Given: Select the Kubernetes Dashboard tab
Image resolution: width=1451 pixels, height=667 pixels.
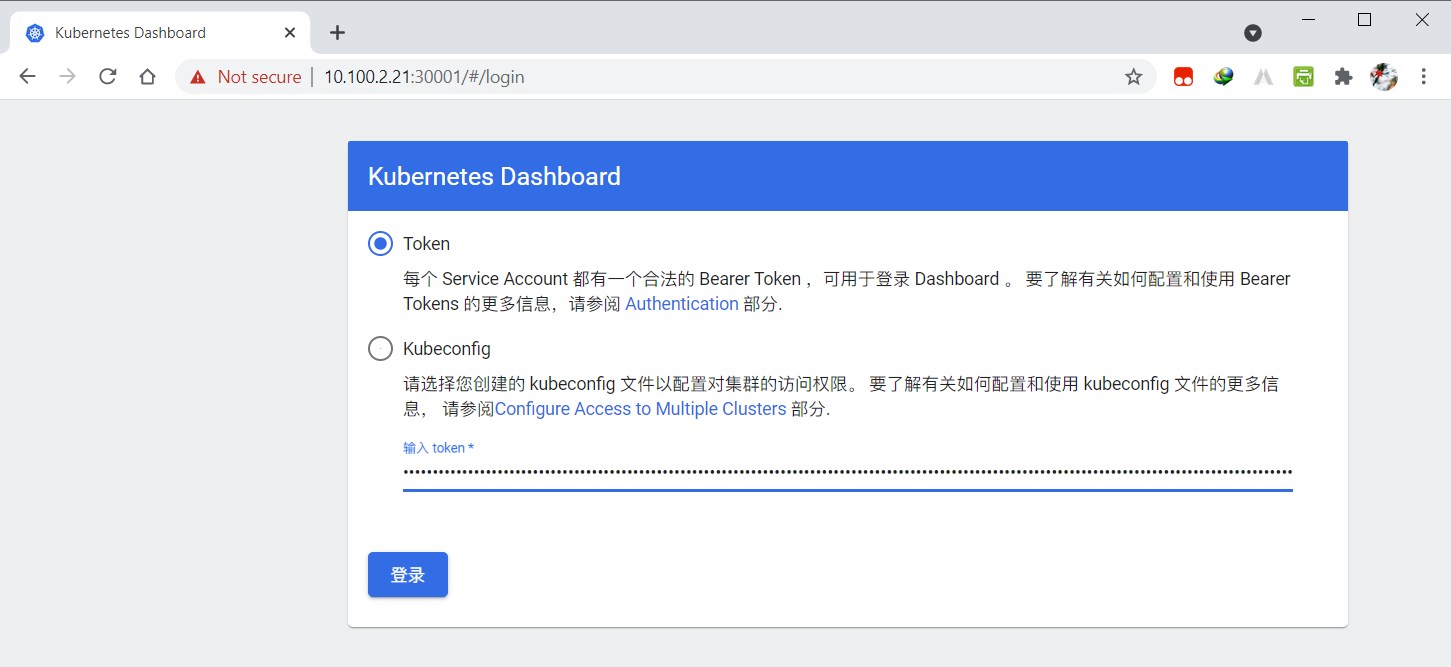Looking at the screenshot, I should click(161, 32).
